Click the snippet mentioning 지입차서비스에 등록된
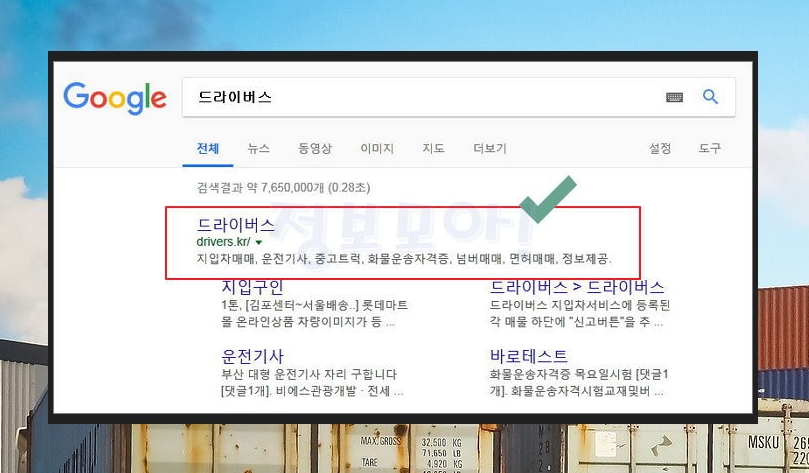809x473 pixels. point(579,313)
